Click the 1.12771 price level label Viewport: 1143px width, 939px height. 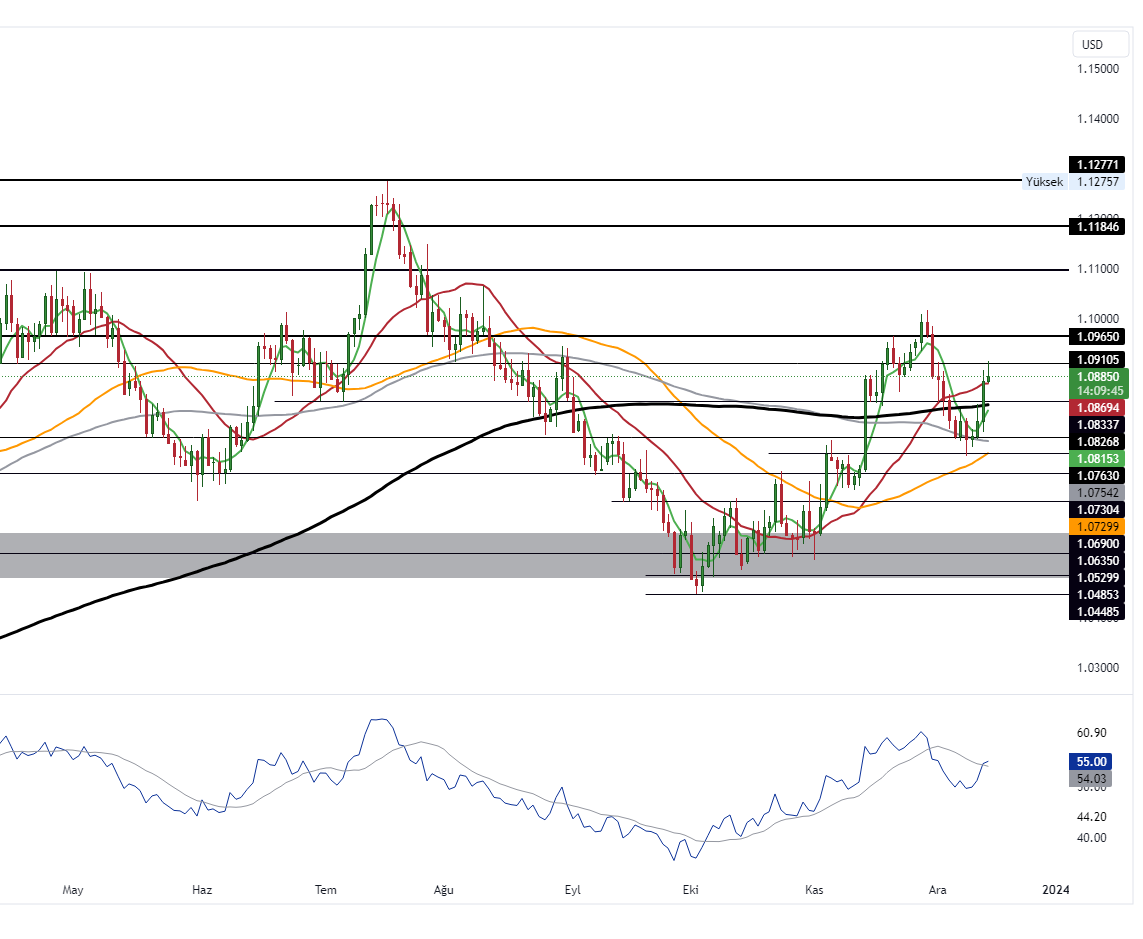tap(1097, 164)
